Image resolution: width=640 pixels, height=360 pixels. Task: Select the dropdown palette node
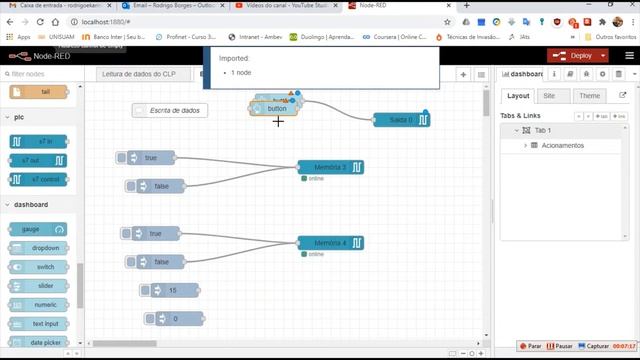[x=38, y=248]
